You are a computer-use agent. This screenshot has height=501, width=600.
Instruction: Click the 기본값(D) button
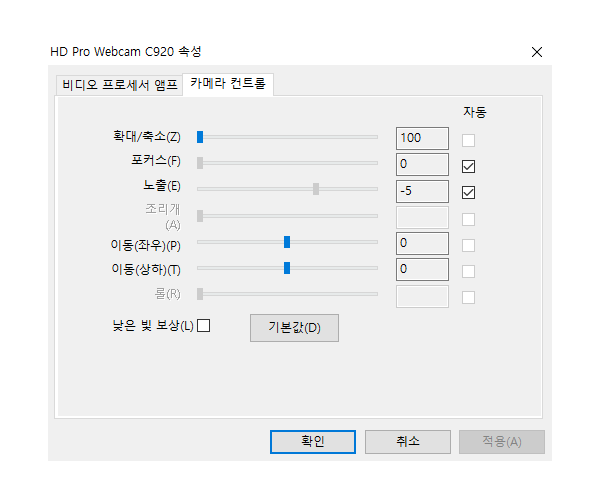[294, 328]
